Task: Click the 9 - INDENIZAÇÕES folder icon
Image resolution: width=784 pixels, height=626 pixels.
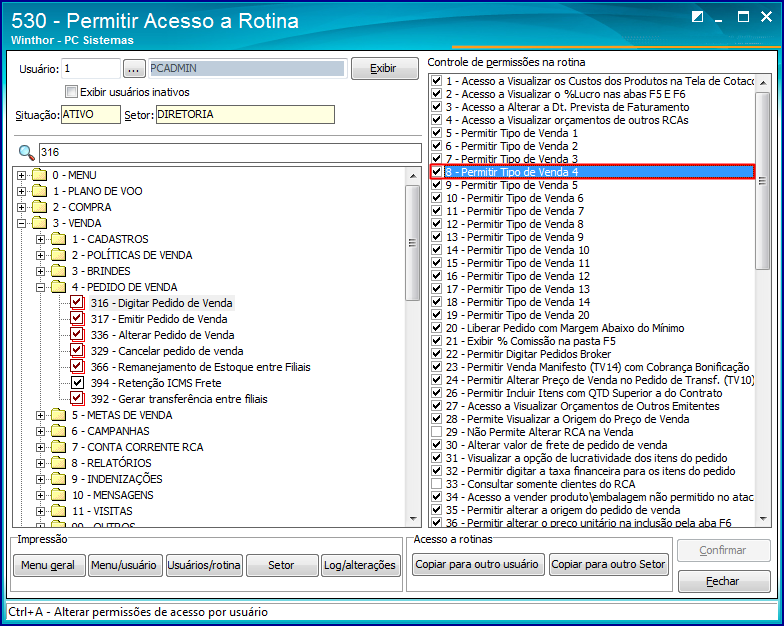Action: [58, 479]
